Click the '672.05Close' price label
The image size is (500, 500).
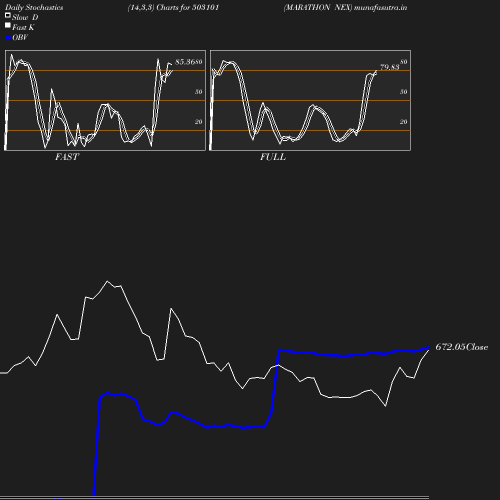[x=462, y=347]
